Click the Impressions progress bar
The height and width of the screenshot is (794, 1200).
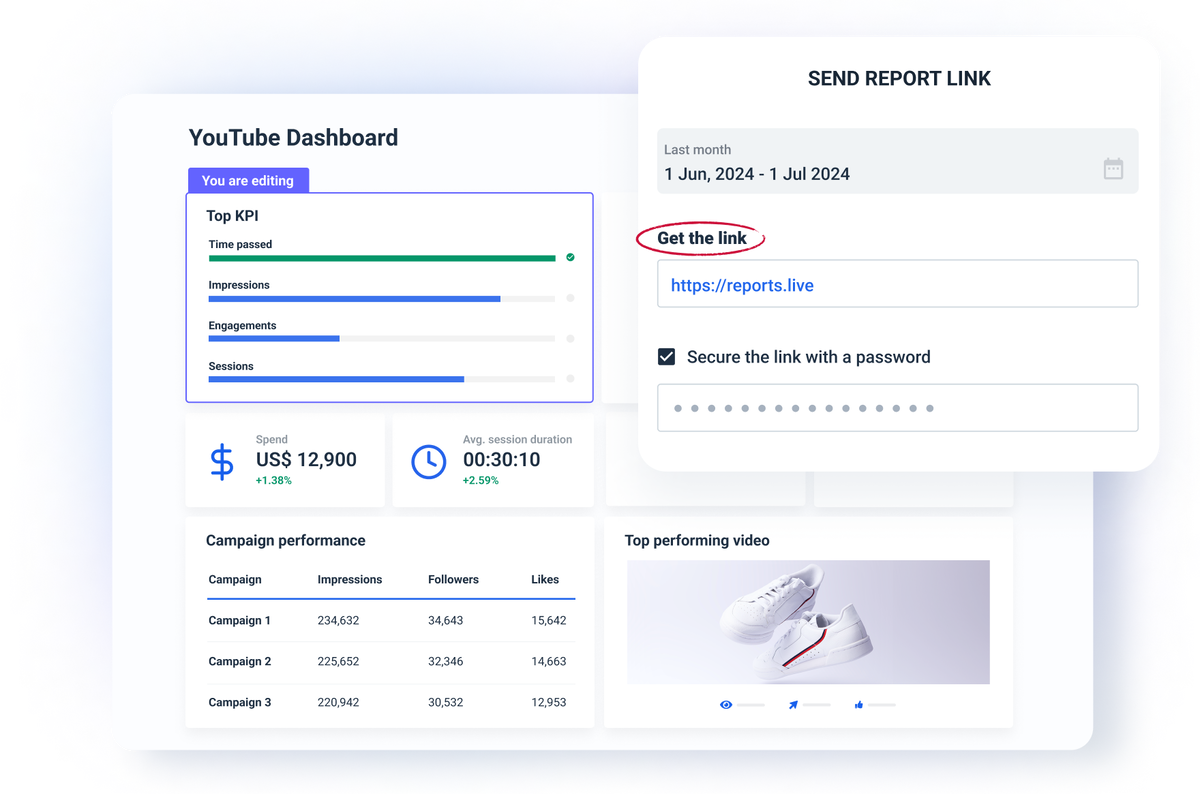(x=380, y=298)
